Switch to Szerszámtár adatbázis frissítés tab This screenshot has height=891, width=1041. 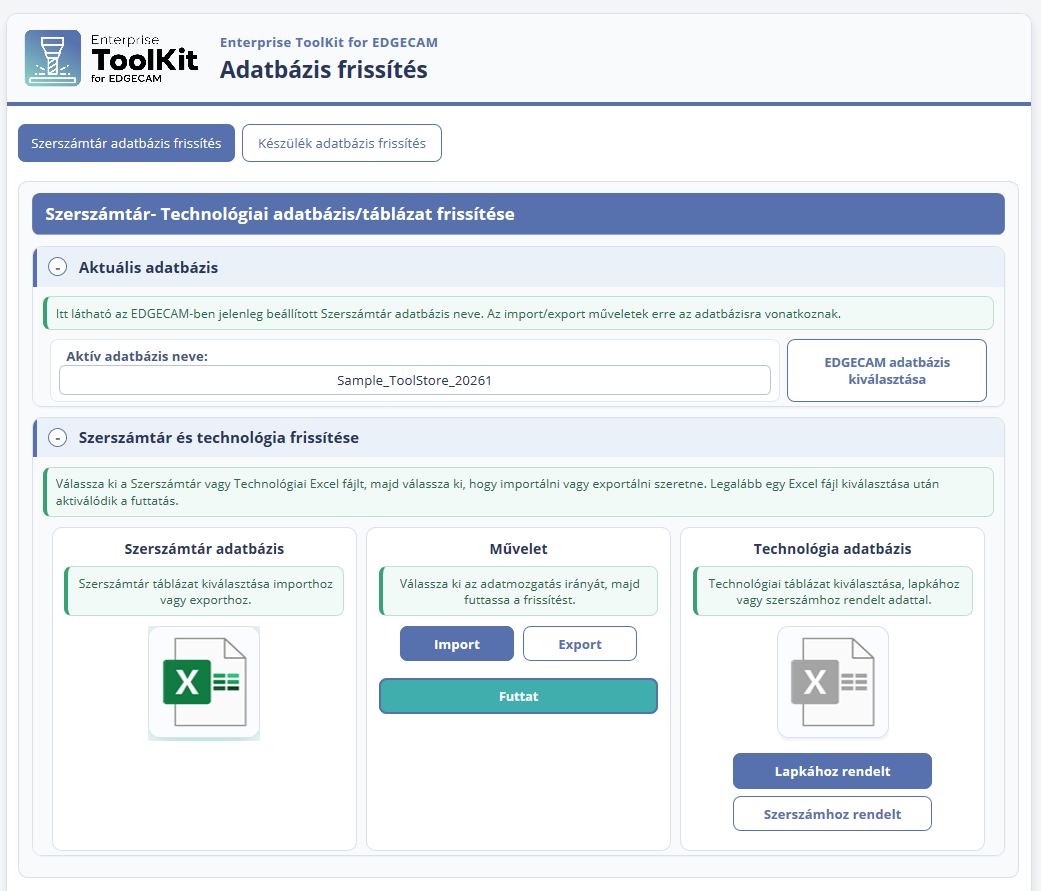[x=126, y=143]
